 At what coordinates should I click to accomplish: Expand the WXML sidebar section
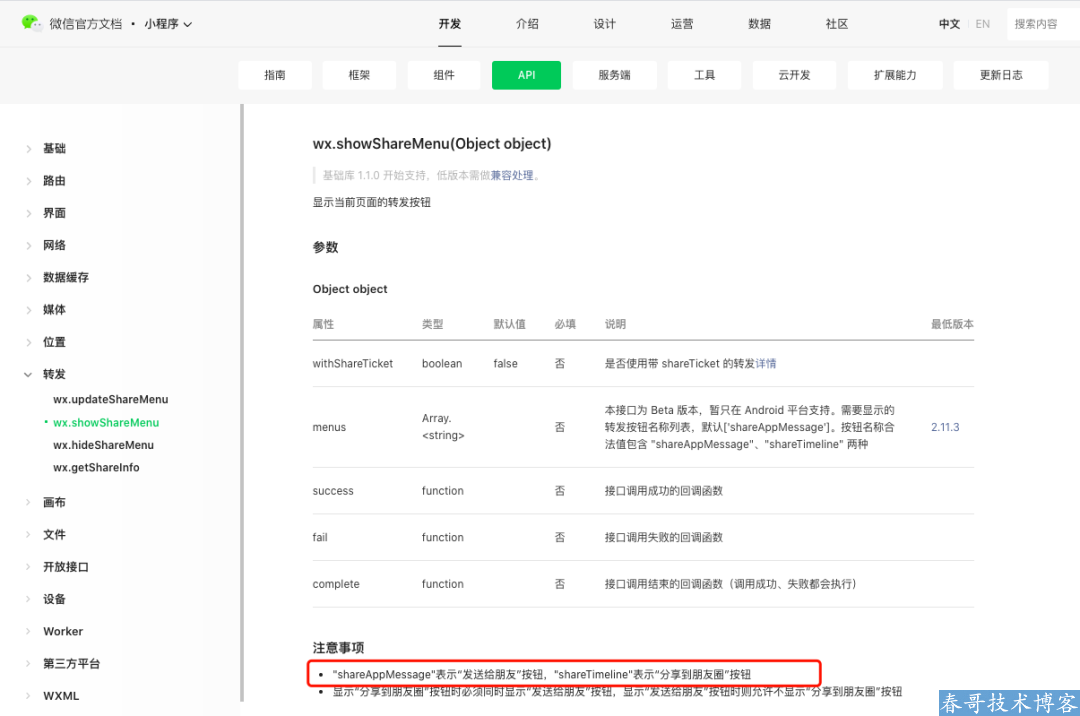(x=61, y=696)
